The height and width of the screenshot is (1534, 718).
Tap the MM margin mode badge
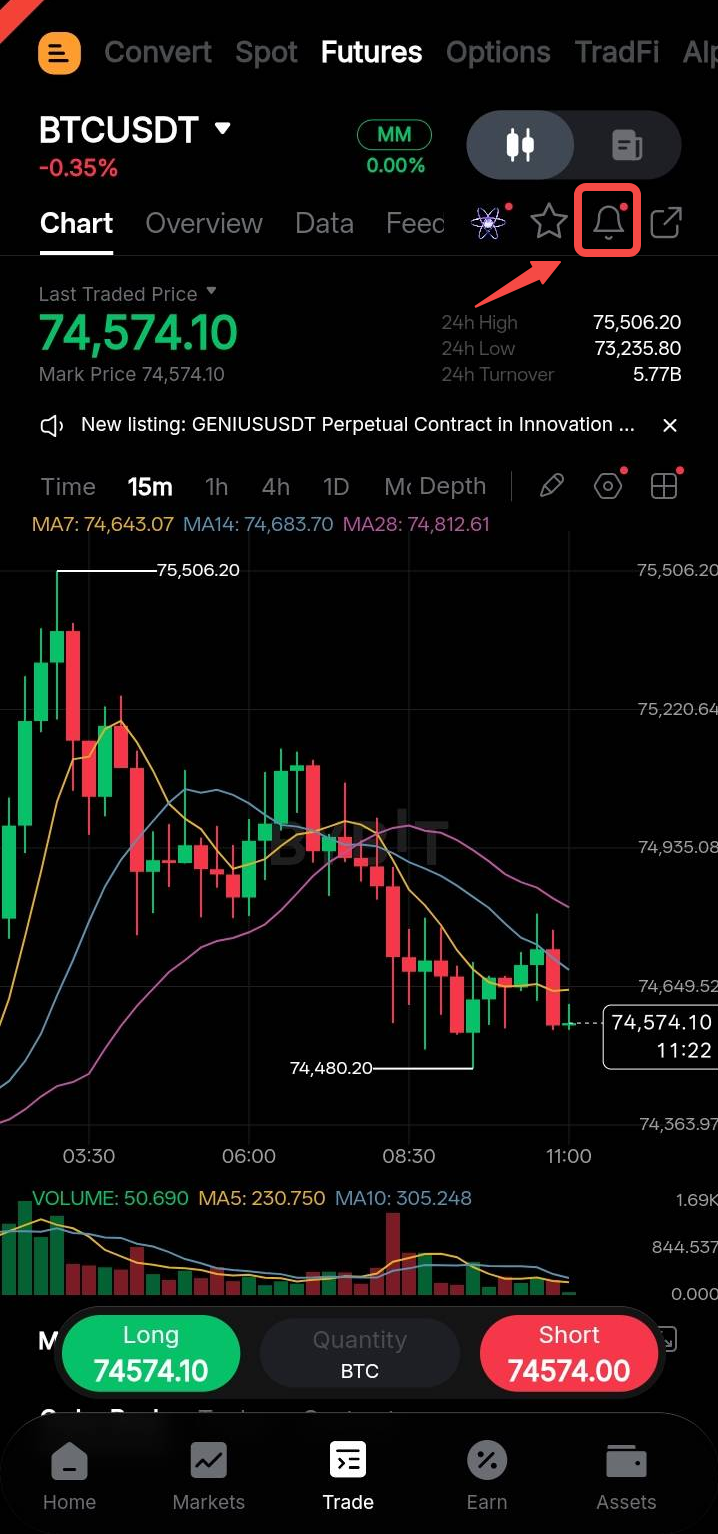(395, 134)
